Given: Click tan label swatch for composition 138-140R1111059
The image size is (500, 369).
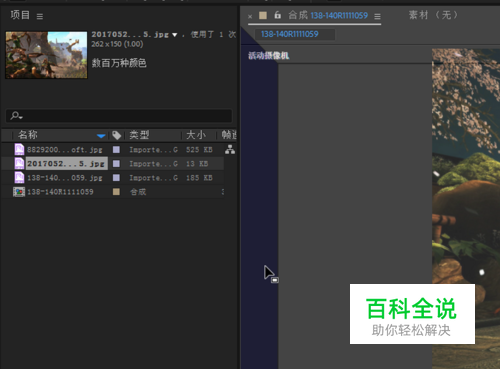Looking at the screenshot, I should pyautogui.click(x=116, y=191).
